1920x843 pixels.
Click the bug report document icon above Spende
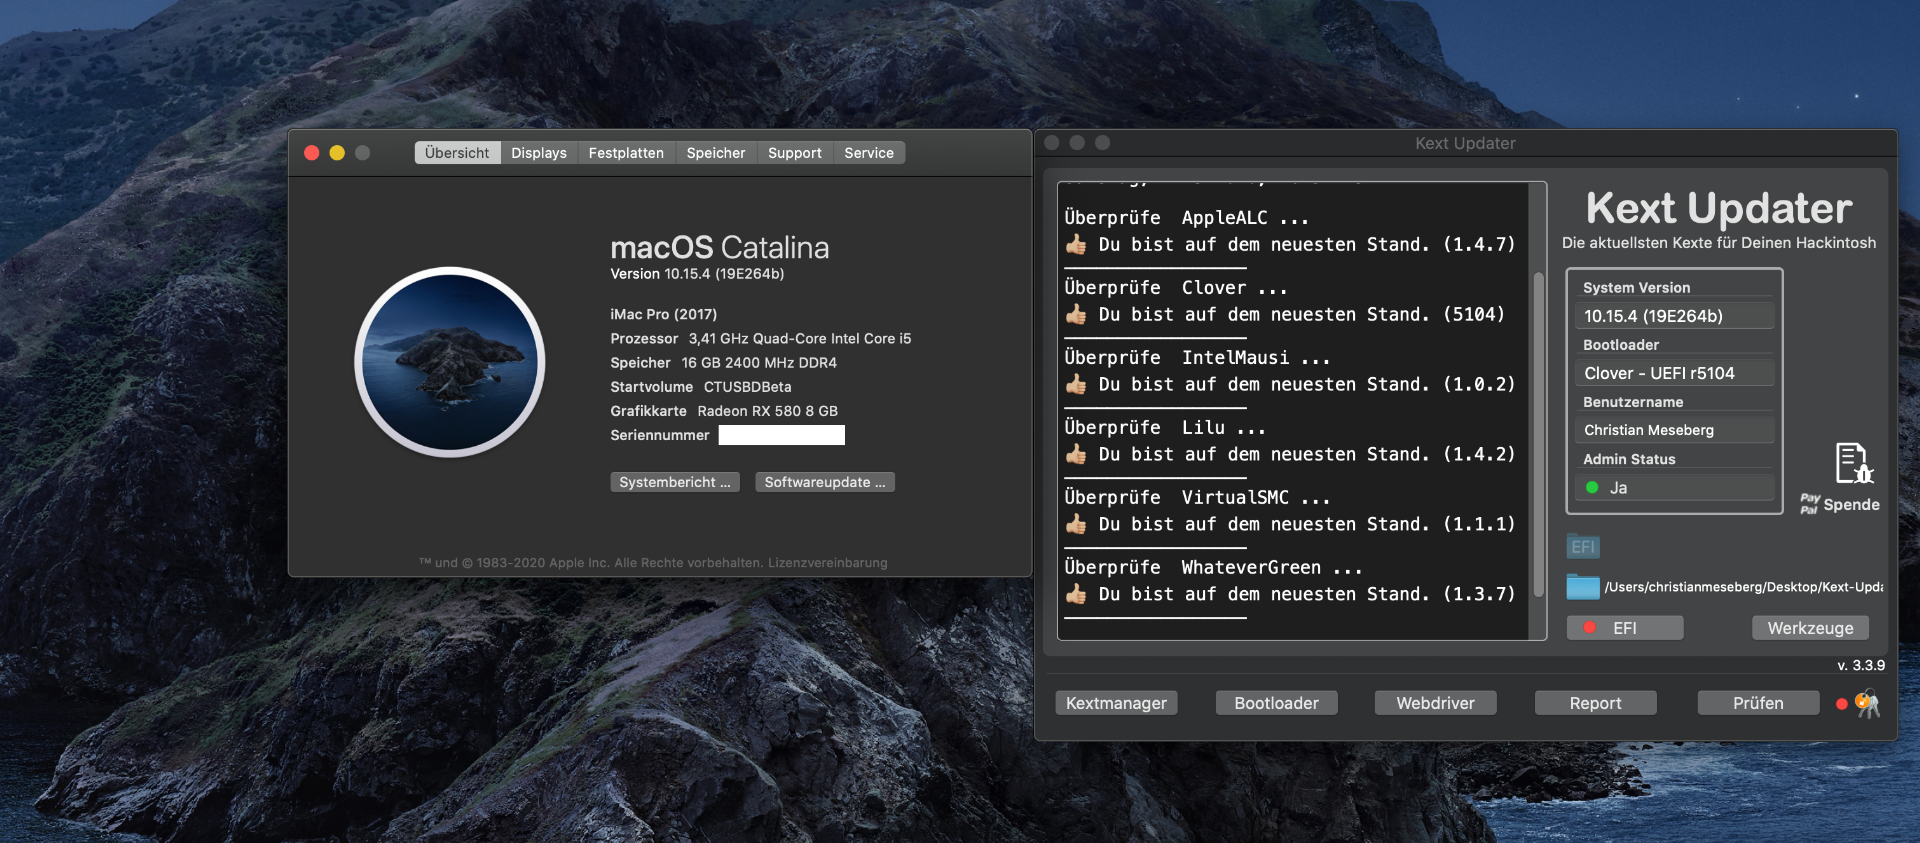[x=1853, y=463]
